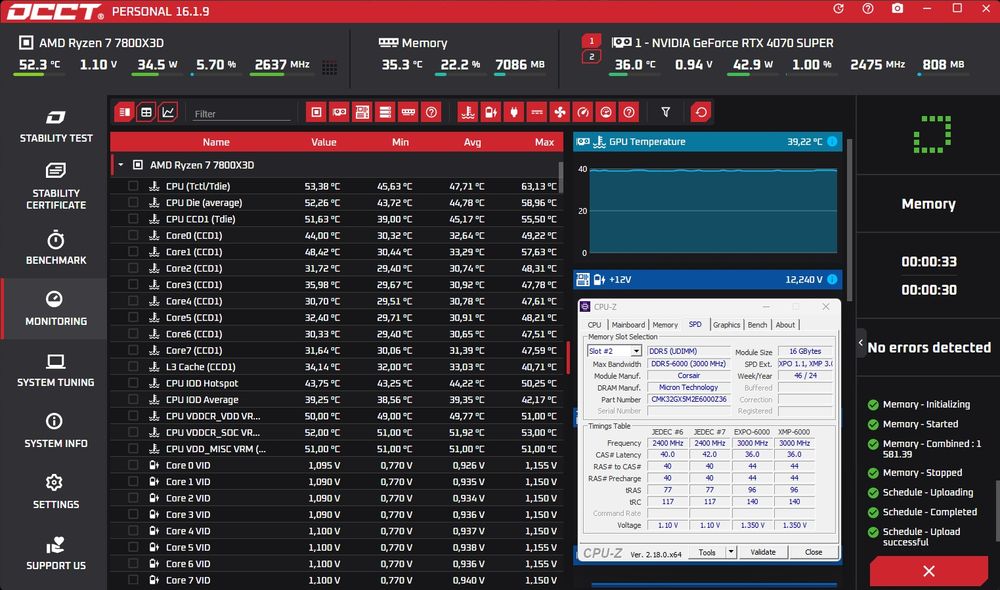Check the L3 Cache (CCD1) row checkbox

(x=133, y=367)
